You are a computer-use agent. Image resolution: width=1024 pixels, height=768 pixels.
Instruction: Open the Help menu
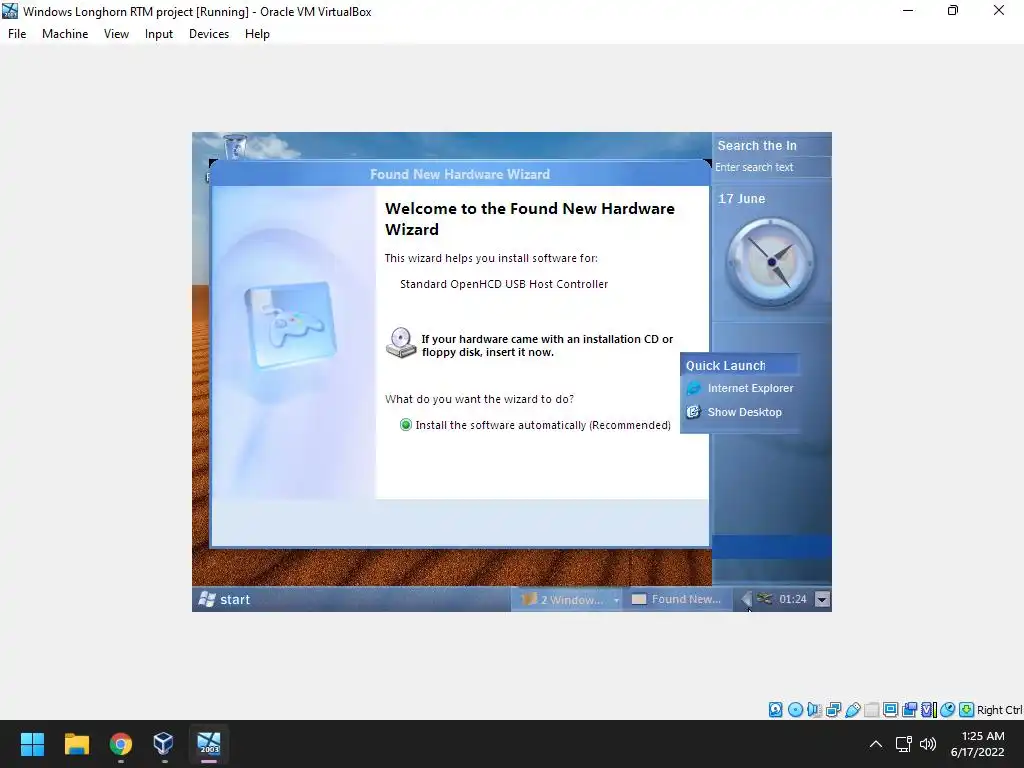click(257, 34)
